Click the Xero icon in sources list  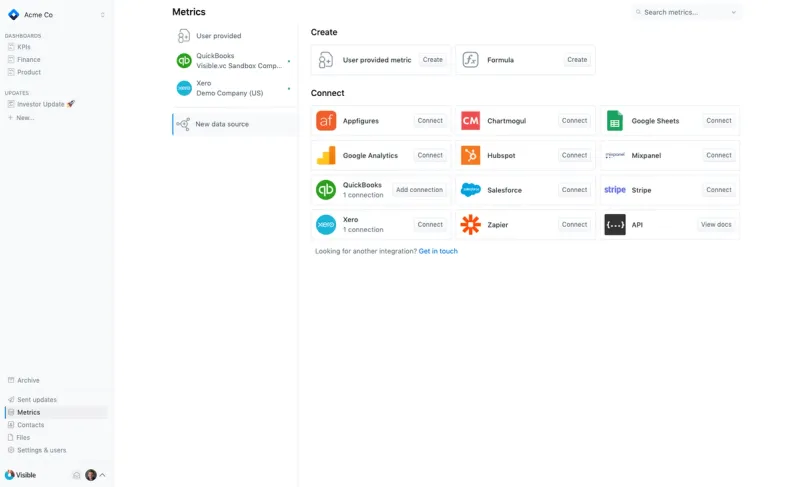tap(184, 88)
